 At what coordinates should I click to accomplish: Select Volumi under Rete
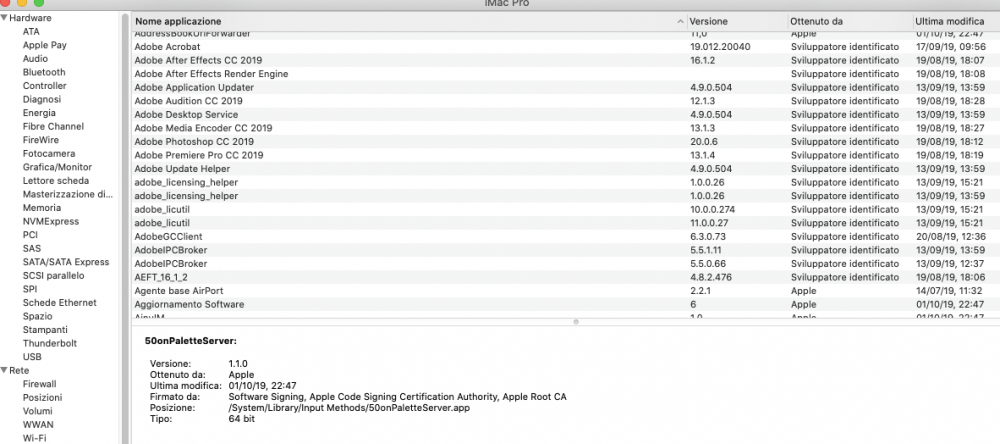click(38, 411)
